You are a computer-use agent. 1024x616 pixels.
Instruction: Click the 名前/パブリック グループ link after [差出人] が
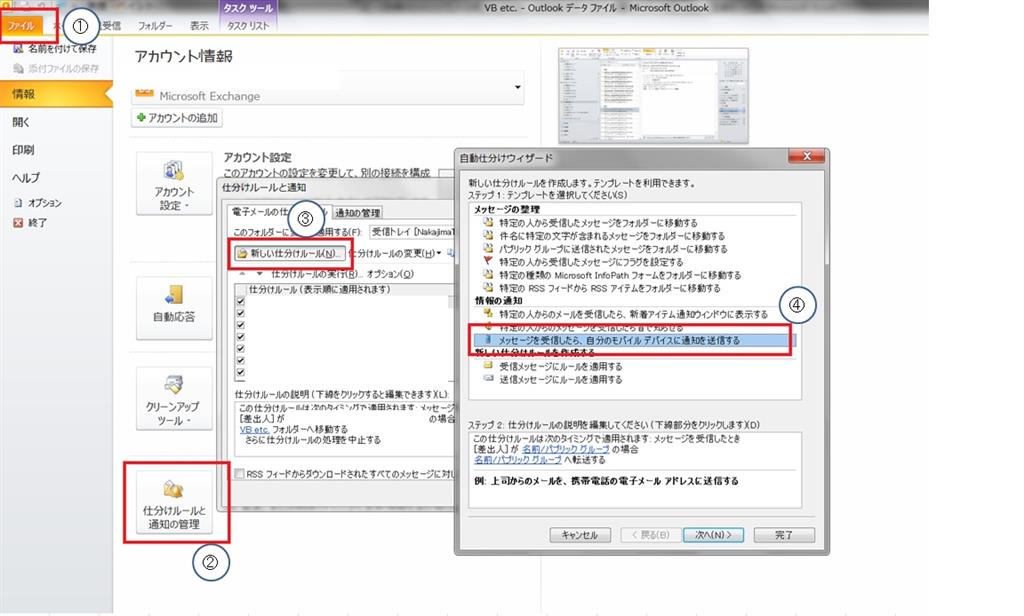pyautogui.click(x=566, y=449)
